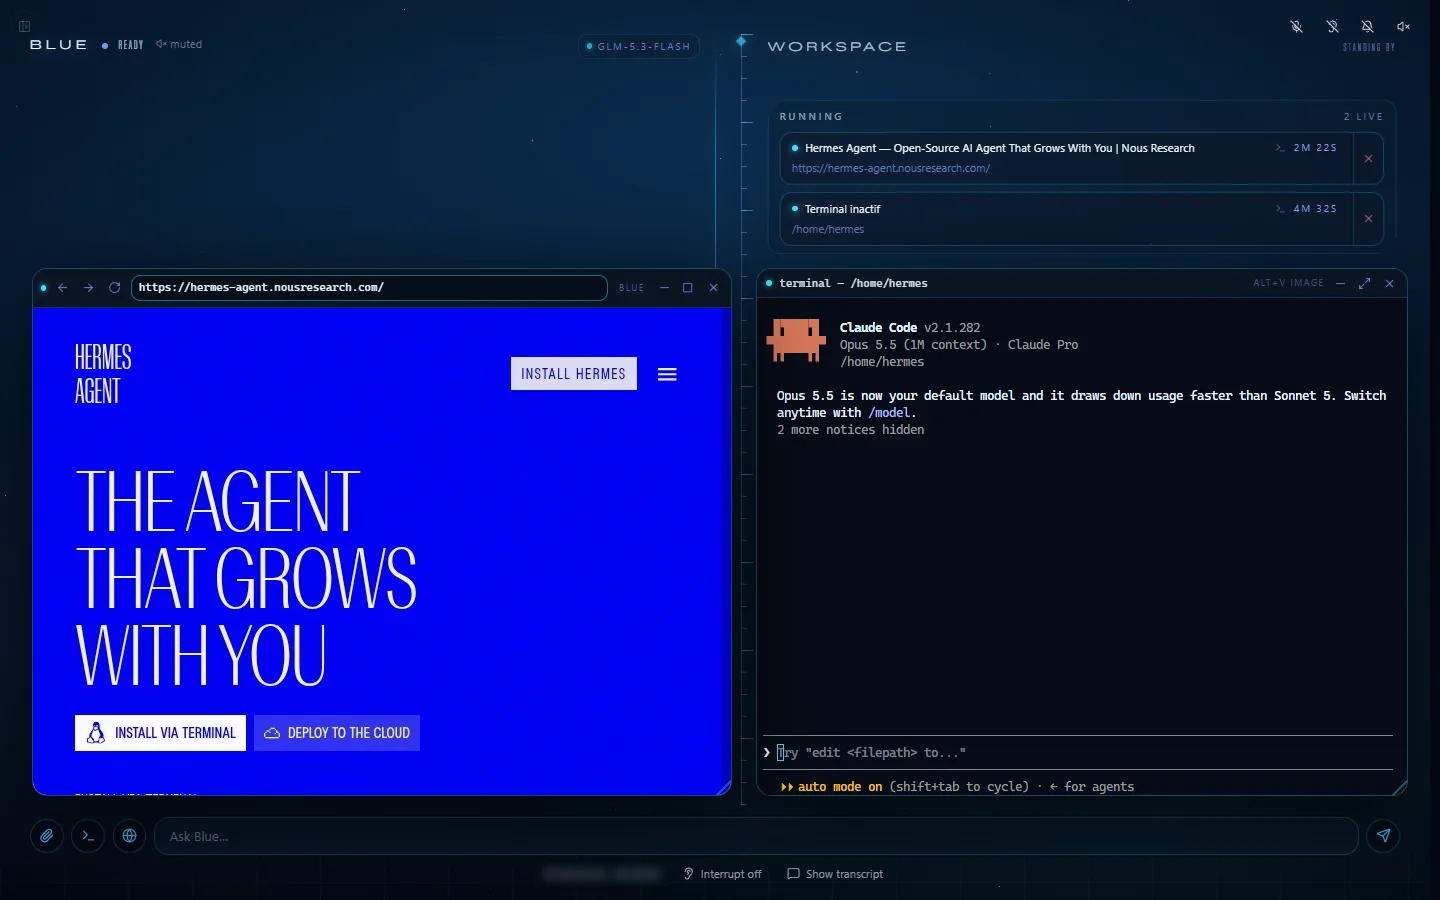1440x900 pixels.
Task: Click the browser address bar URL field
Action: click(369, 288)
